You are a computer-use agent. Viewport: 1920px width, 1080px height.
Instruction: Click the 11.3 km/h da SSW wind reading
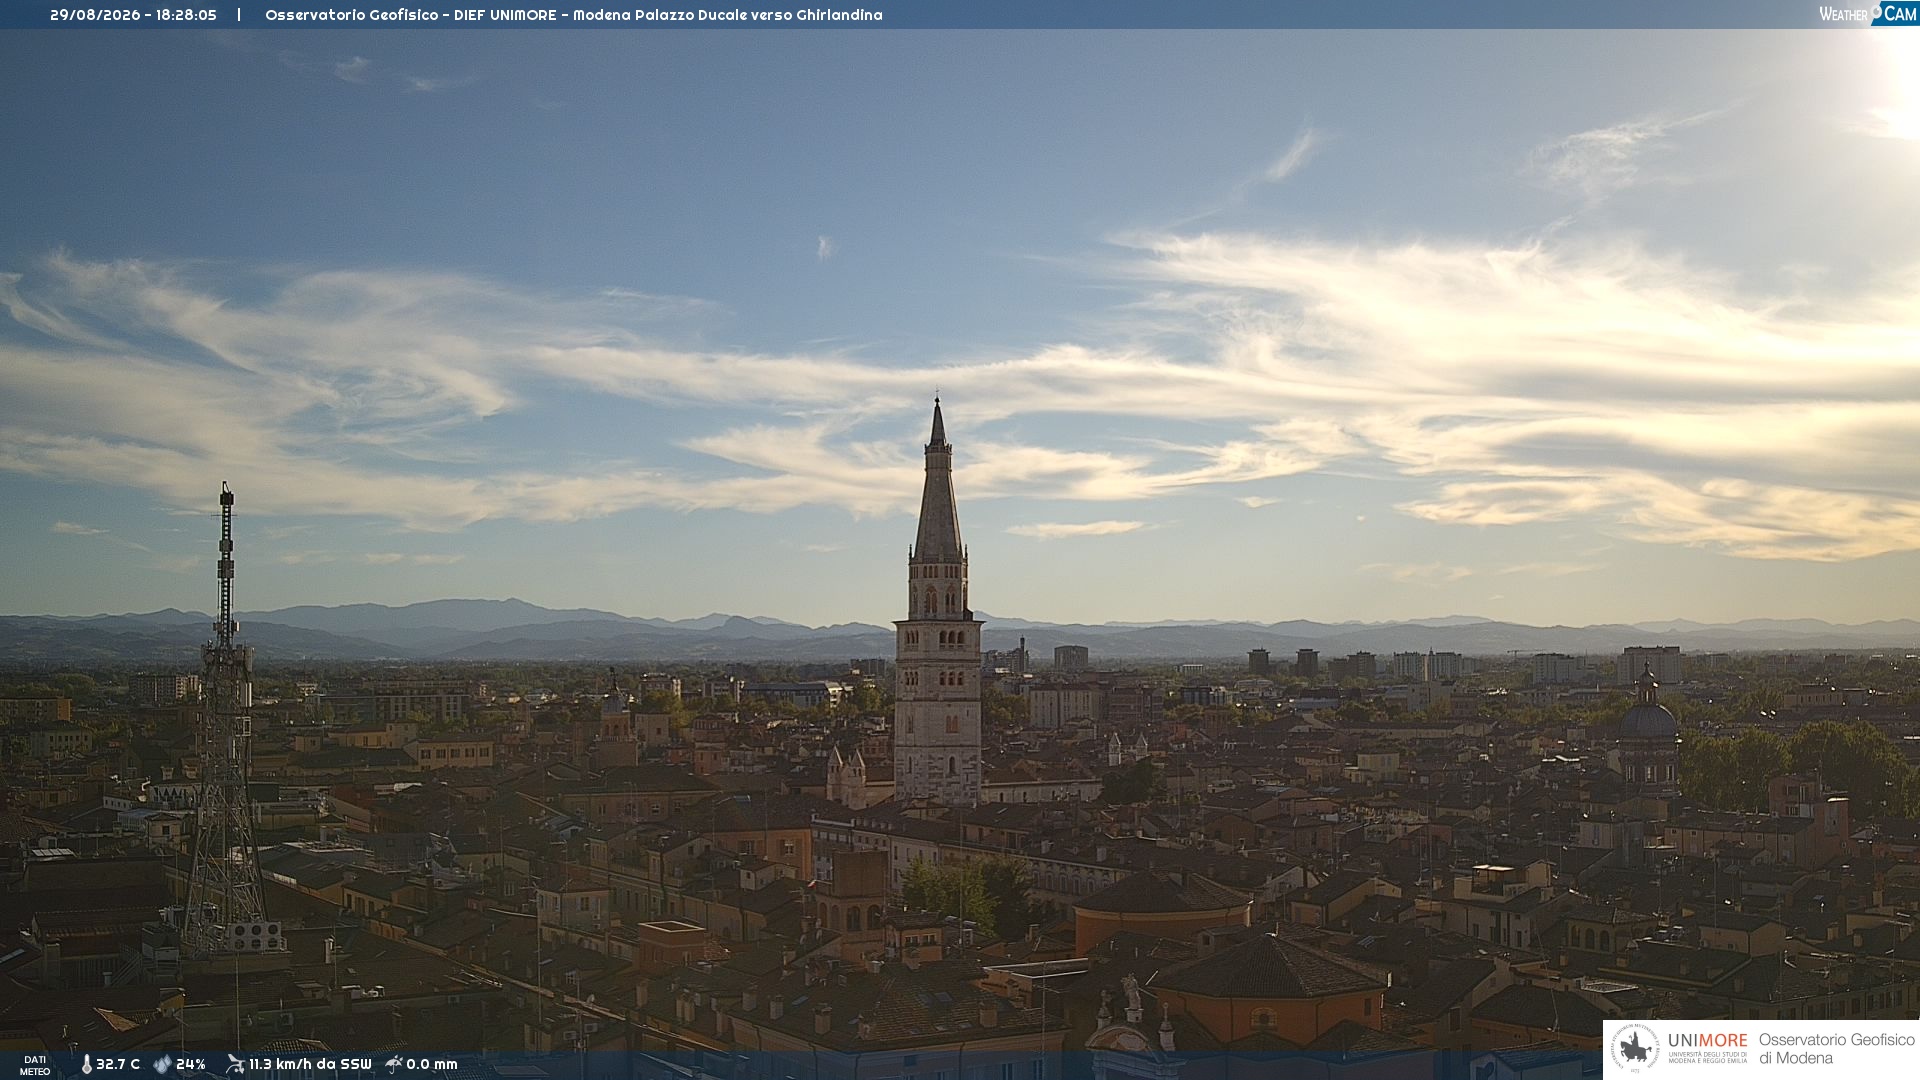point(310,1064)
